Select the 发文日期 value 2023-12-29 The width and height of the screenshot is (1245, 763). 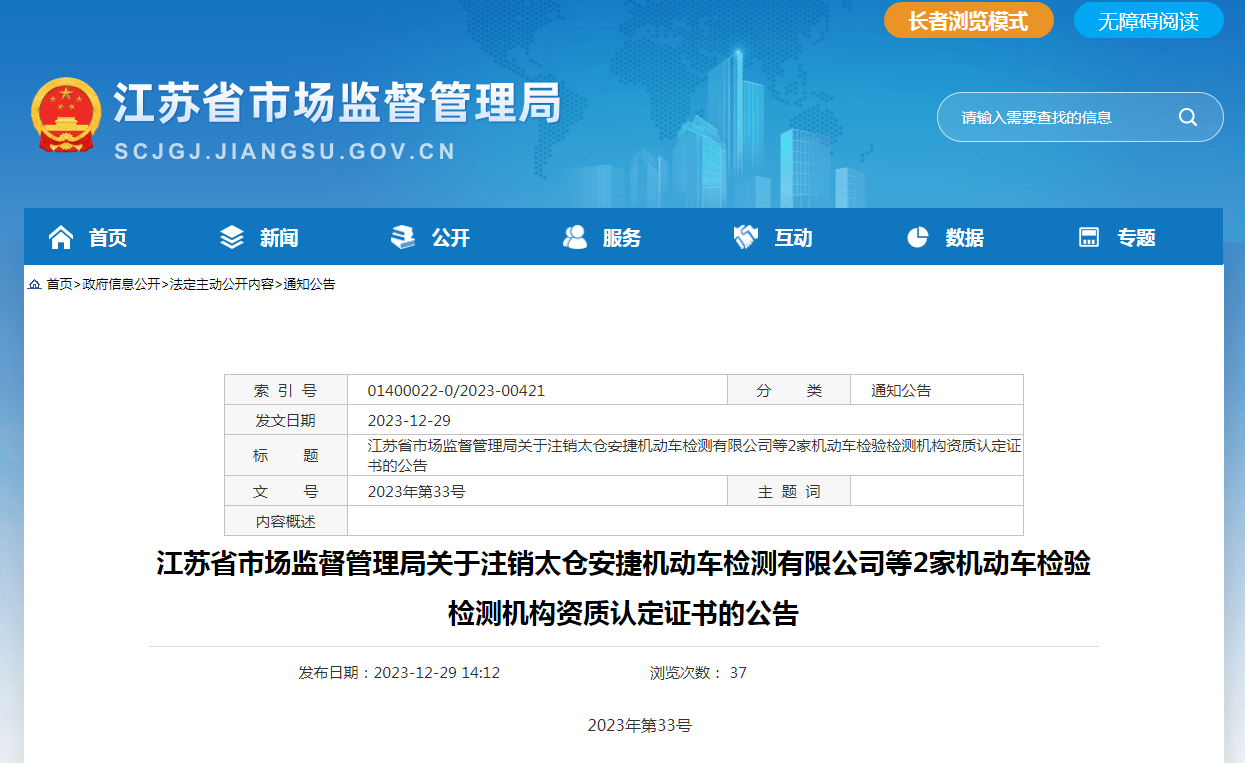click(409, 420)
